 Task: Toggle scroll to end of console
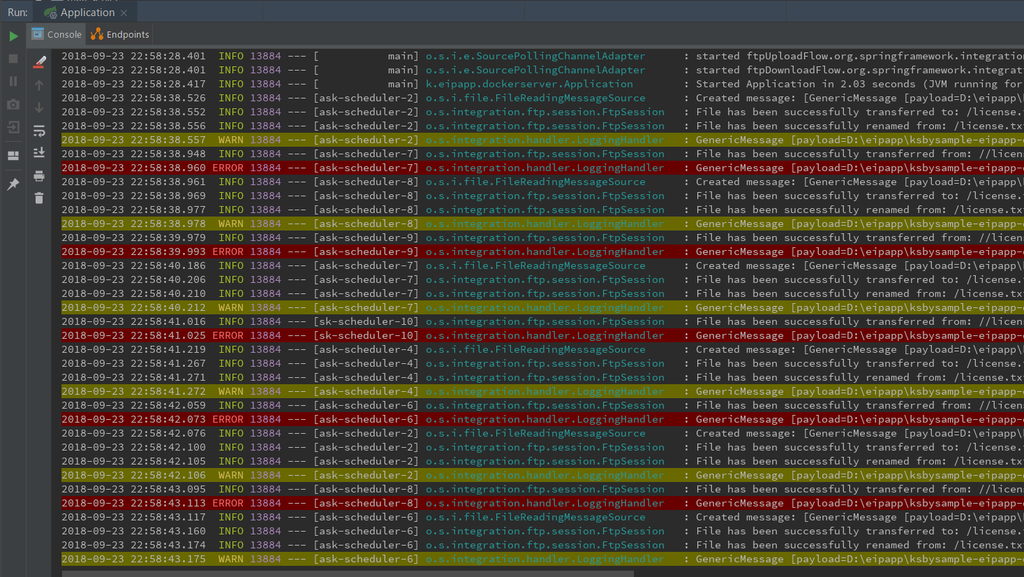pyautogui.click(x=39, y=153)
